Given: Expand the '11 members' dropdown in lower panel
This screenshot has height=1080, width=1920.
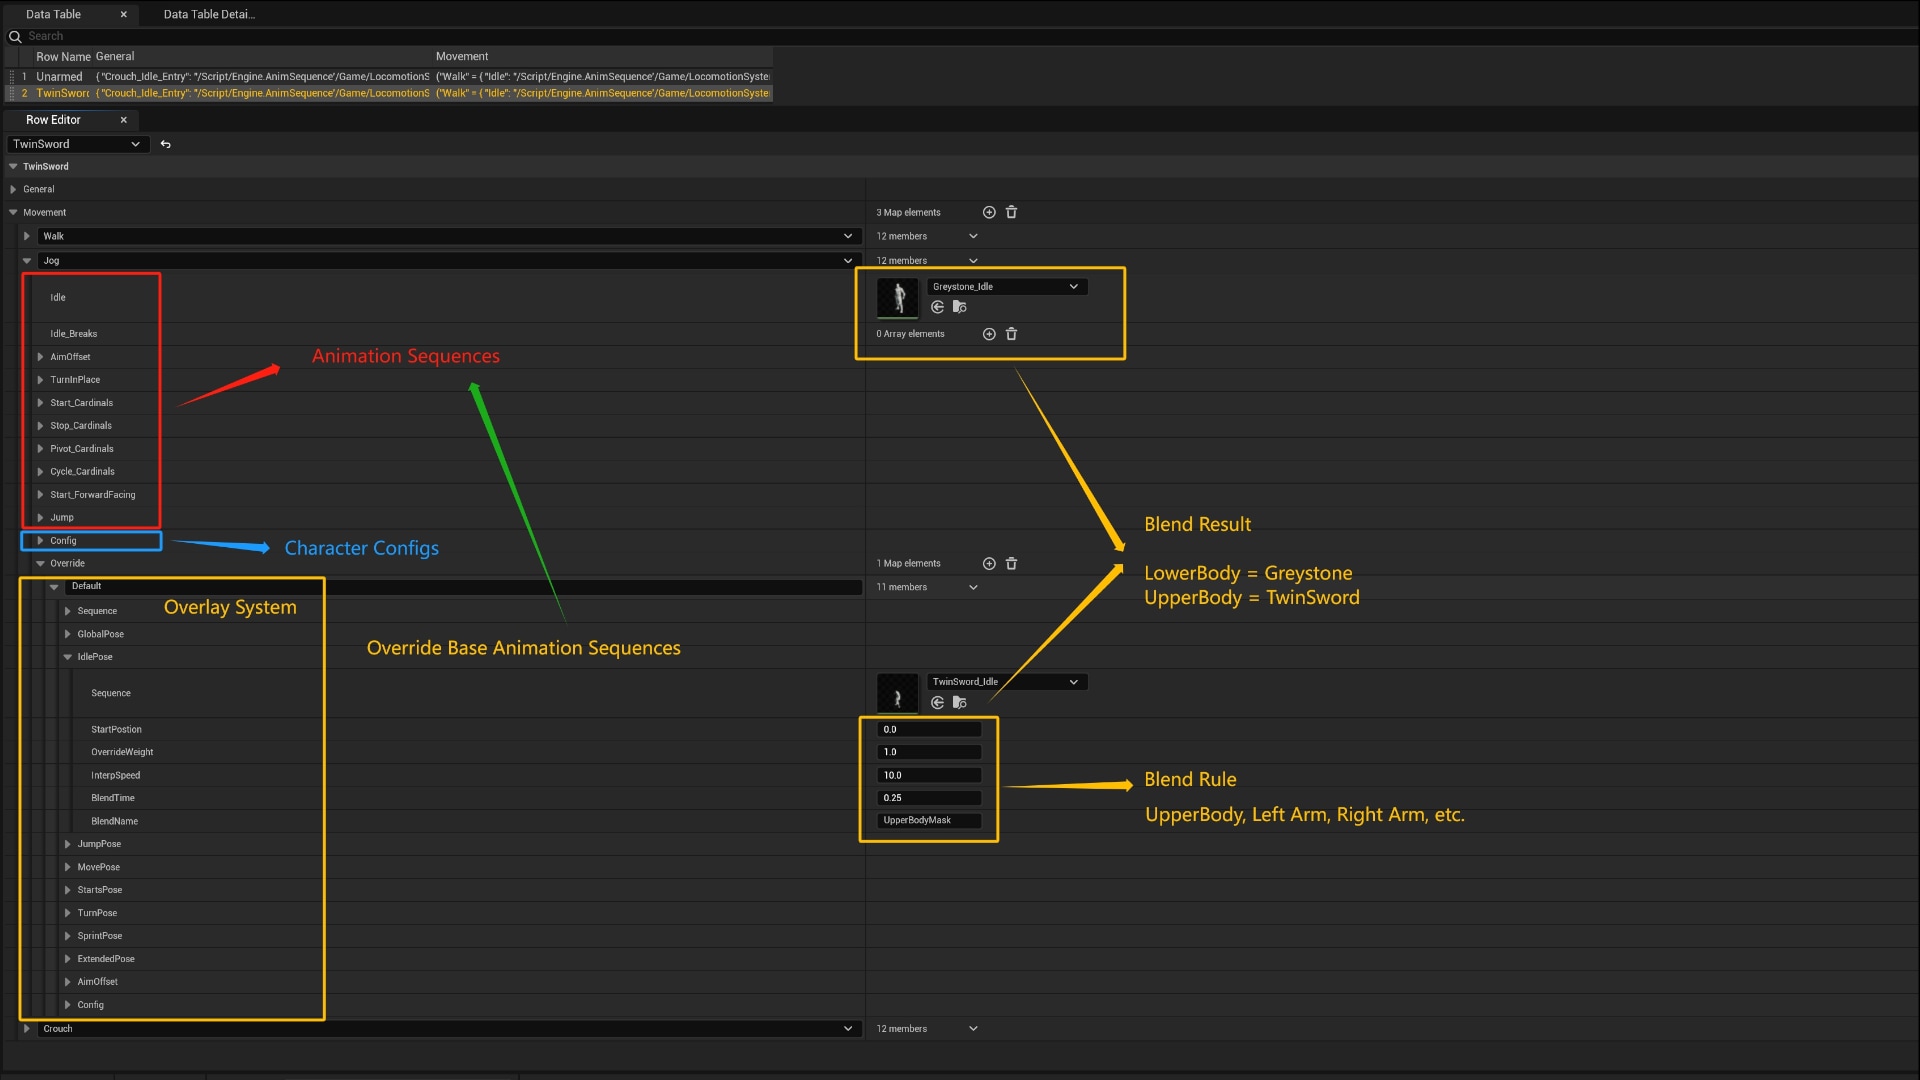Looking at the screenshot, I should [972, 585].
